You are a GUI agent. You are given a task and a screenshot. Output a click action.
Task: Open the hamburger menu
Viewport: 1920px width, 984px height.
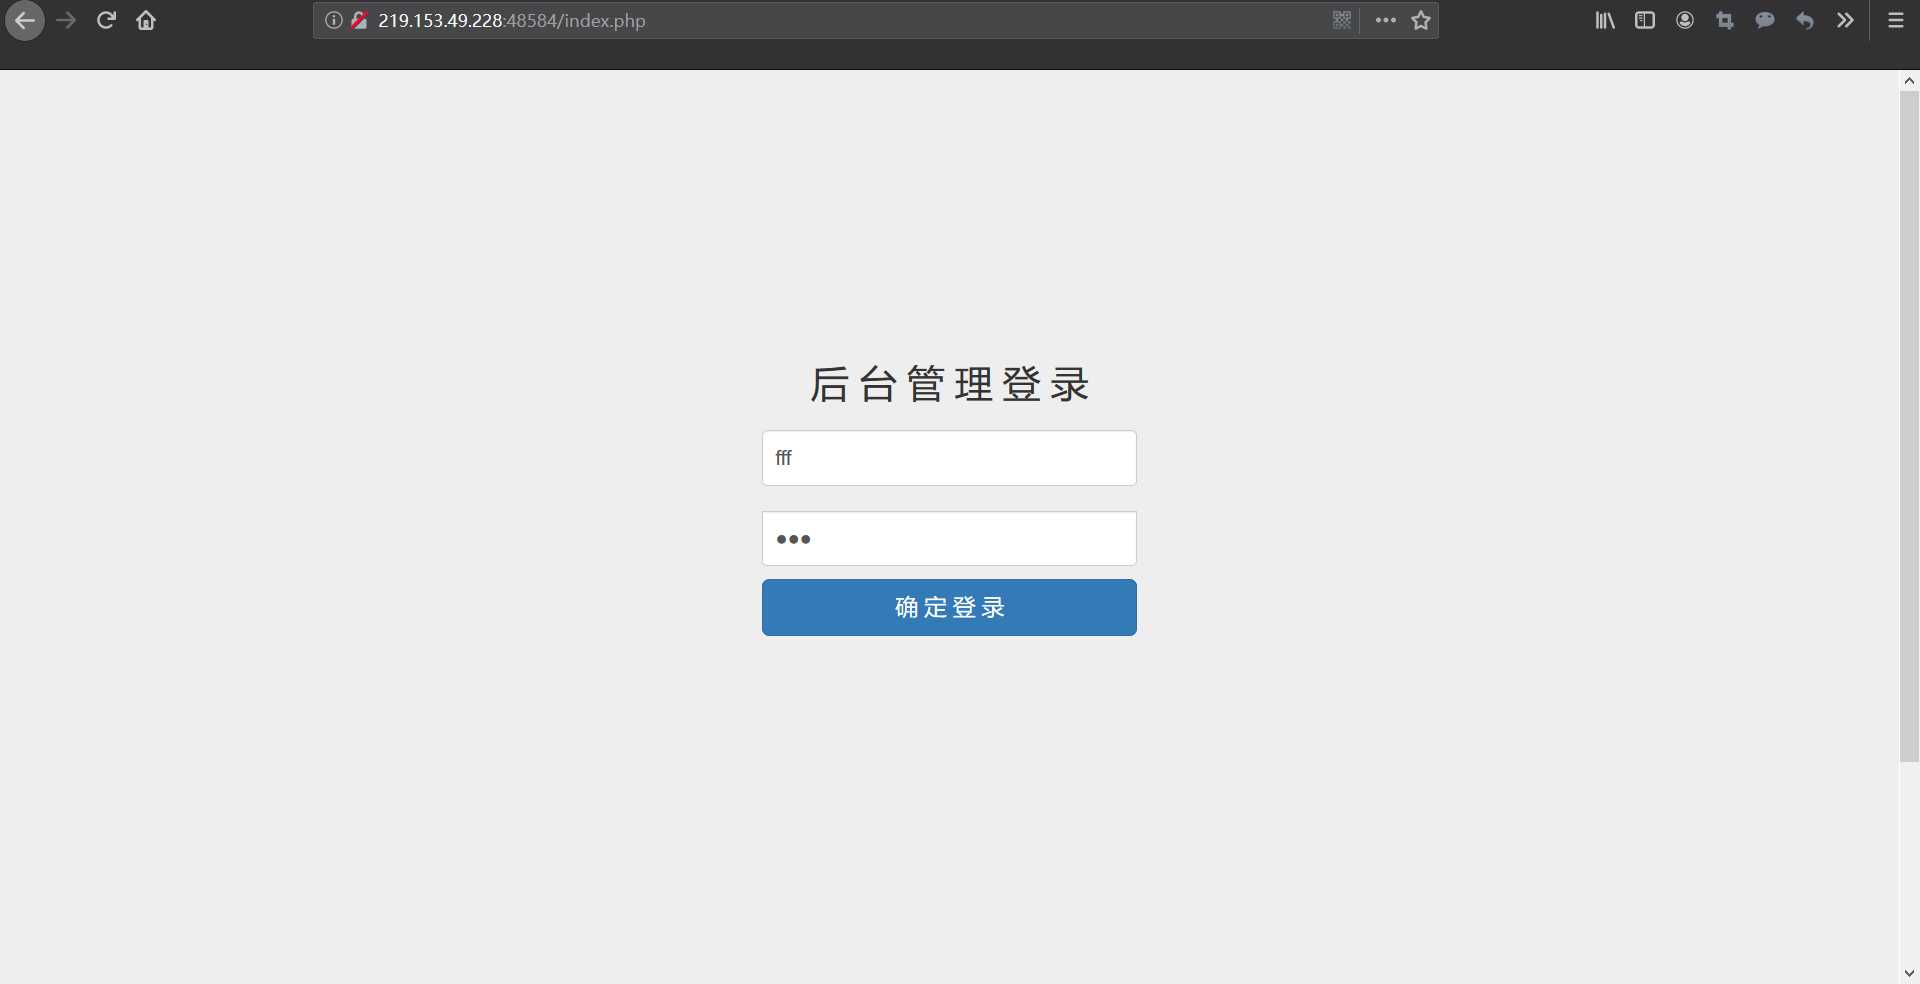(x=1894, y=20)
